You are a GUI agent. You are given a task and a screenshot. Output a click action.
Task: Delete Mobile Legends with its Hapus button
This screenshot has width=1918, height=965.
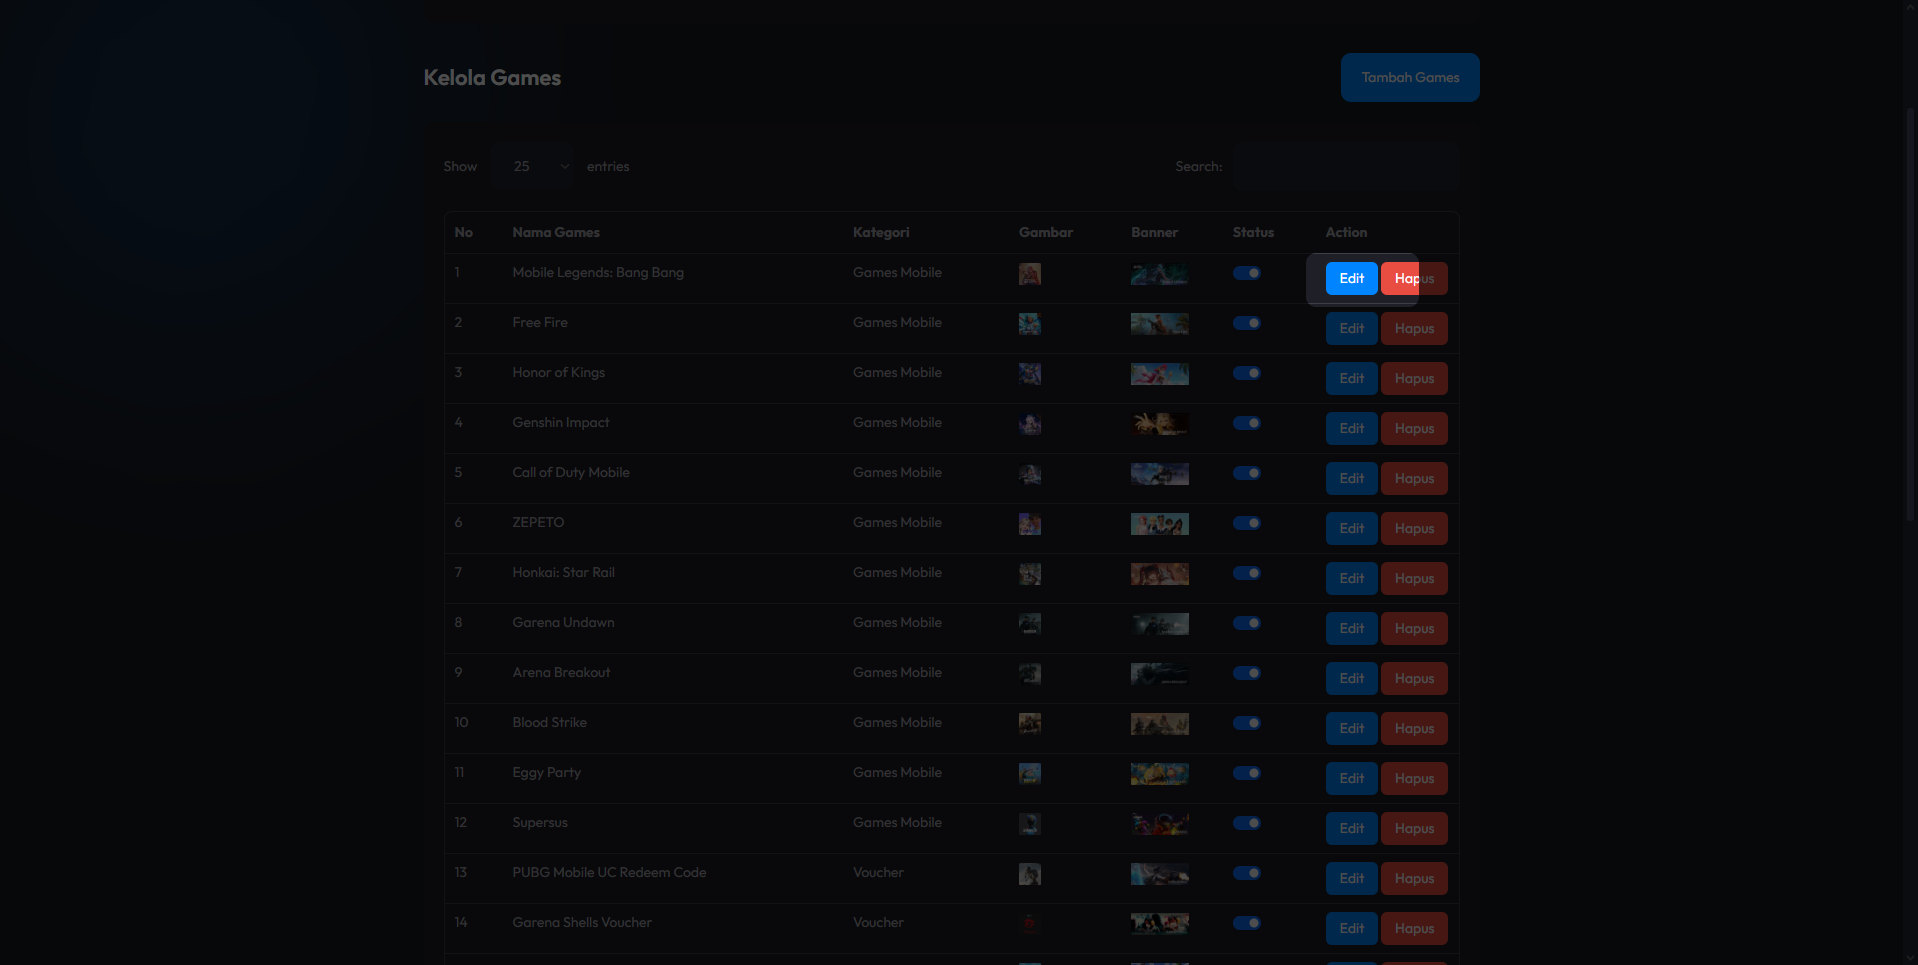click(x=1414, y=278)
